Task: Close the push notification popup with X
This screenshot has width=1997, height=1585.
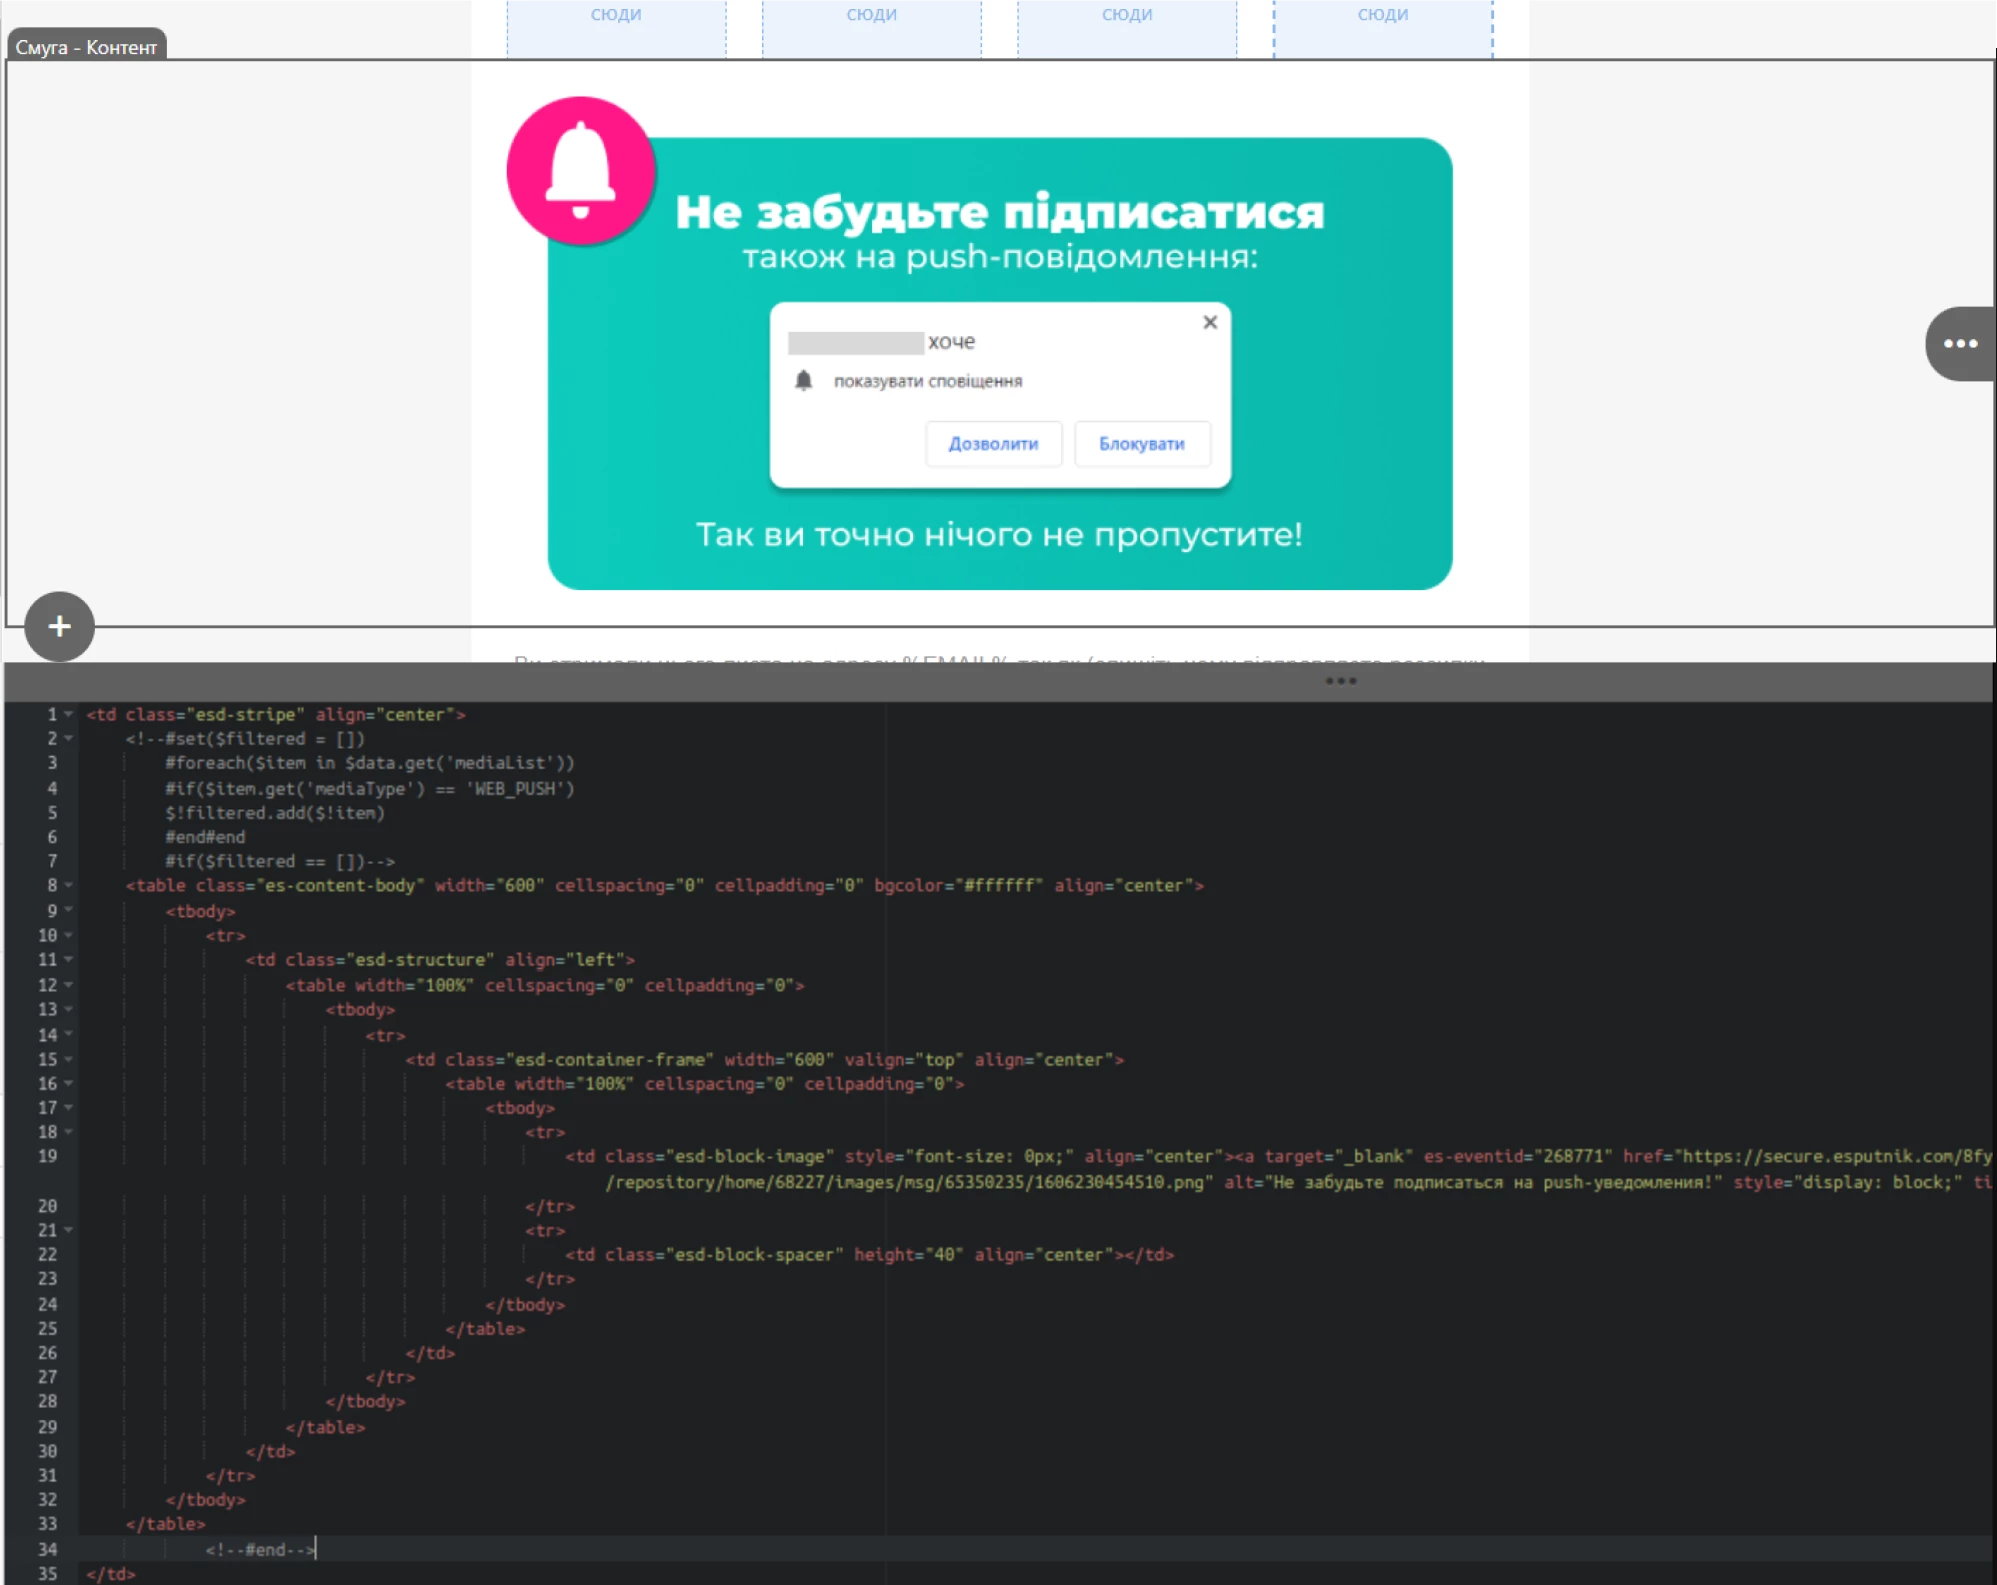Action: click(1209, 322)
